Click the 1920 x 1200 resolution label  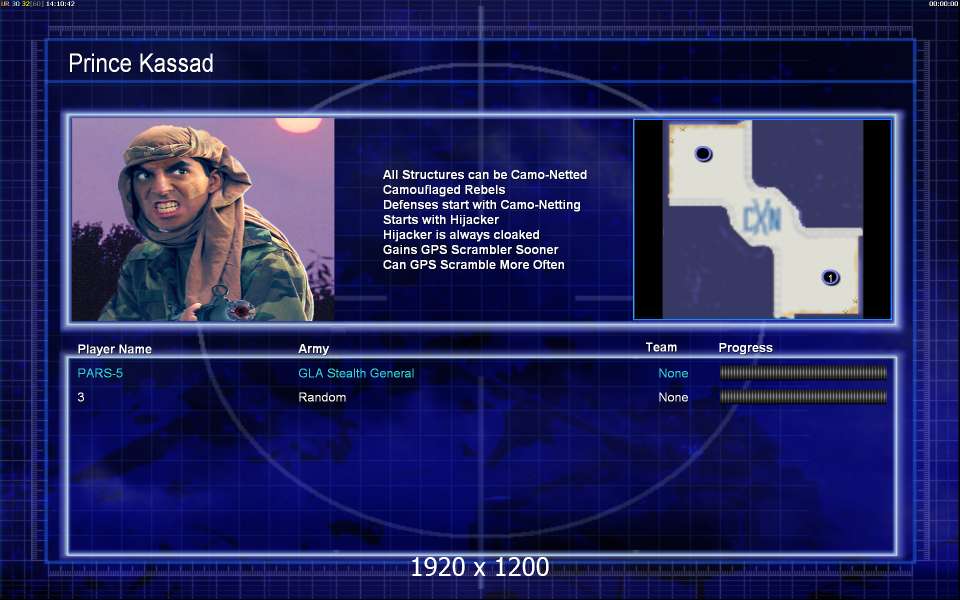click(480, 567)
